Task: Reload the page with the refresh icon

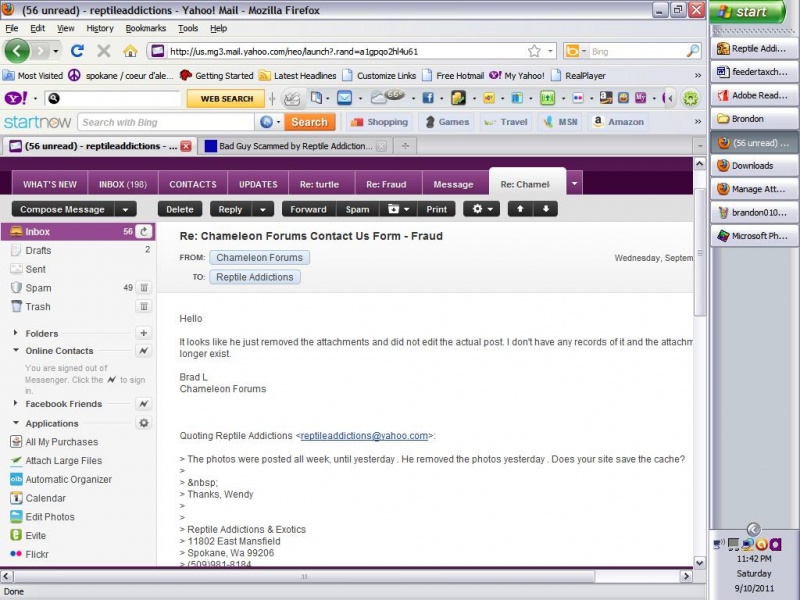Action: point(77,51)
